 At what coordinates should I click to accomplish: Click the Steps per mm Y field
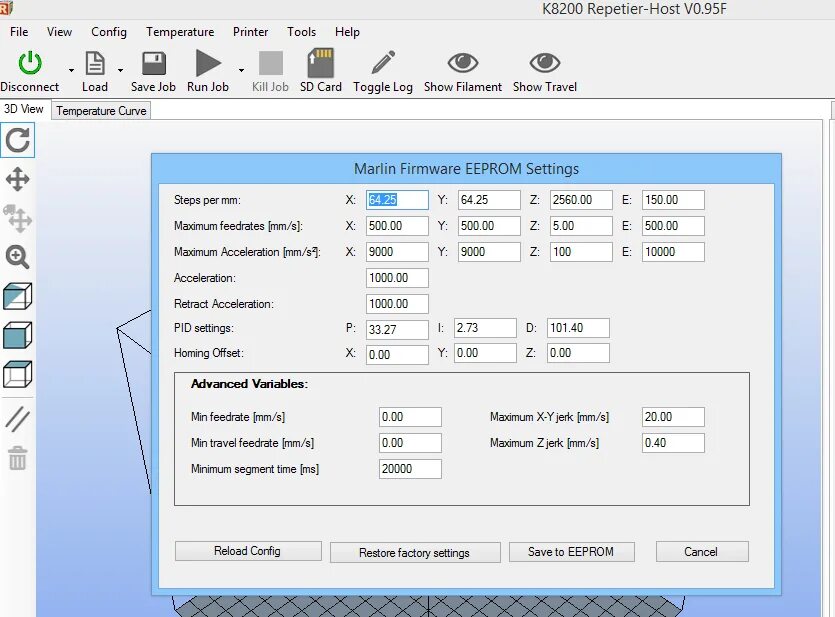coord(489,200)
